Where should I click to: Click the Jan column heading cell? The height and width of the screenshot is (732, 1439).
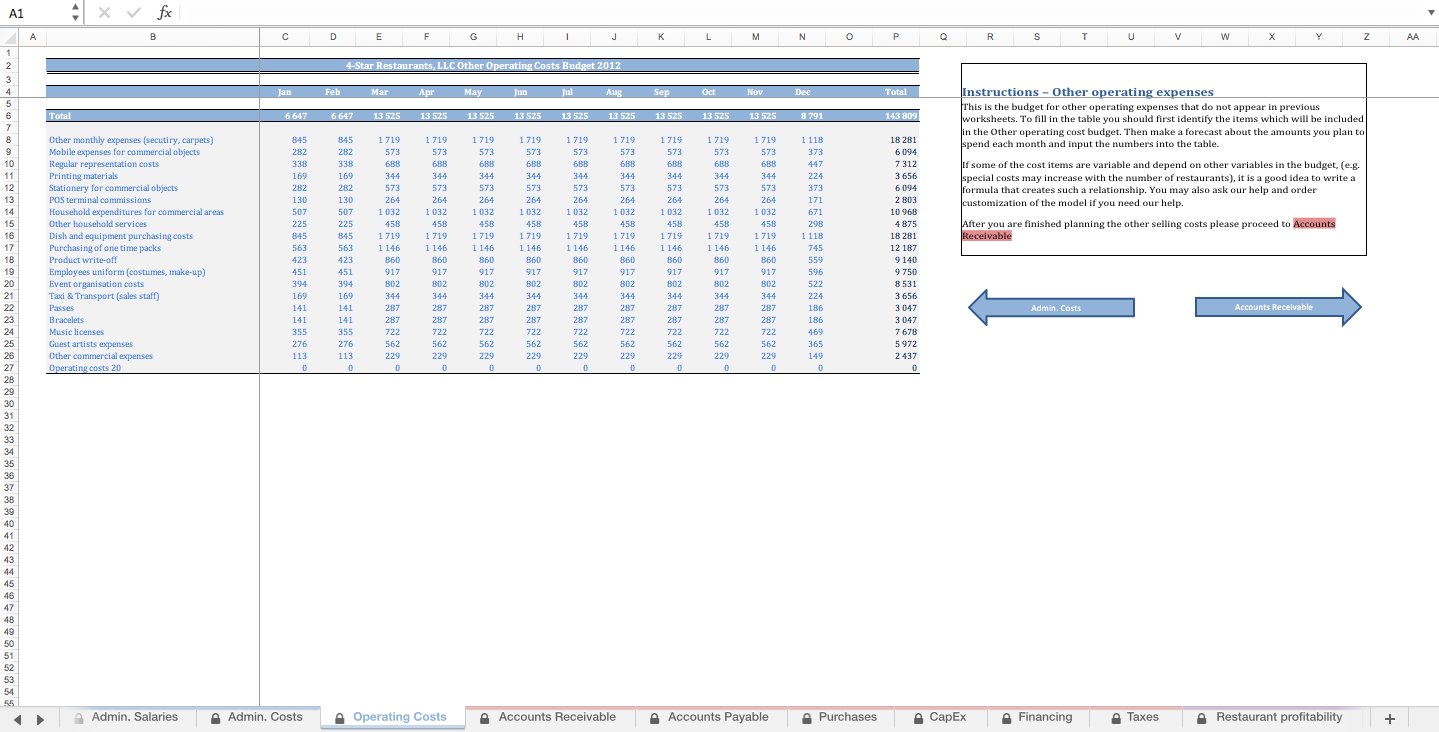(x=284, y=92)
